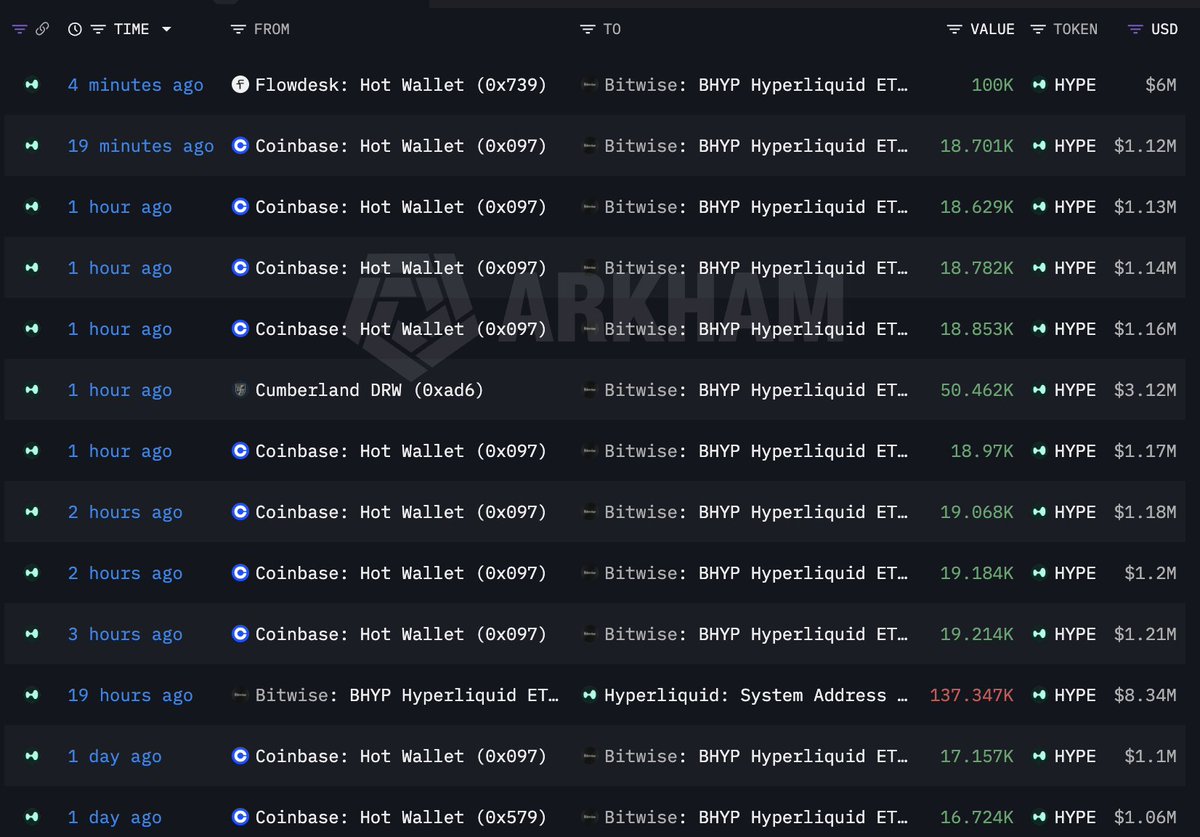Click Coinbase logo in 19 minutes ago row
The height and width of the screenshot is (837, 1200).
point(240,146)
